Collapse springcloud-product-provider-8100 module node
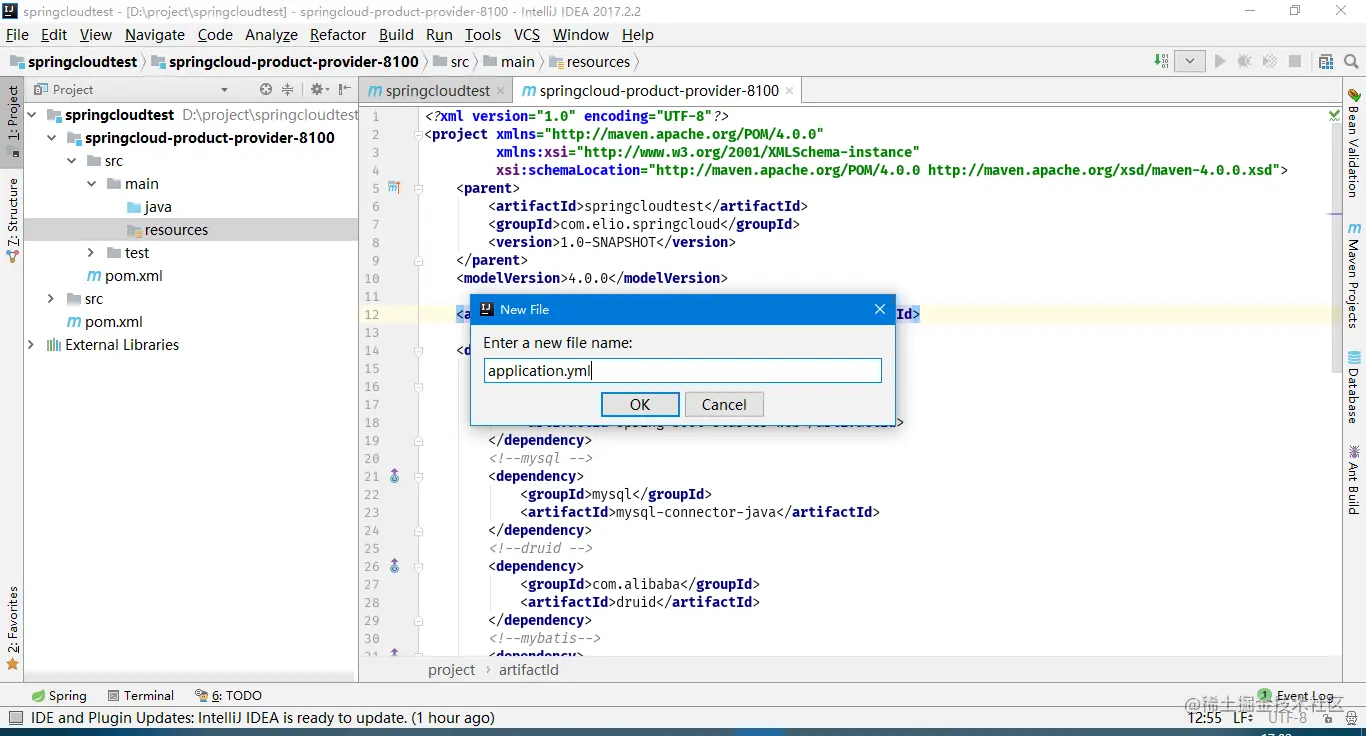This screenshot has height=736, width=1366. (52, 138)
